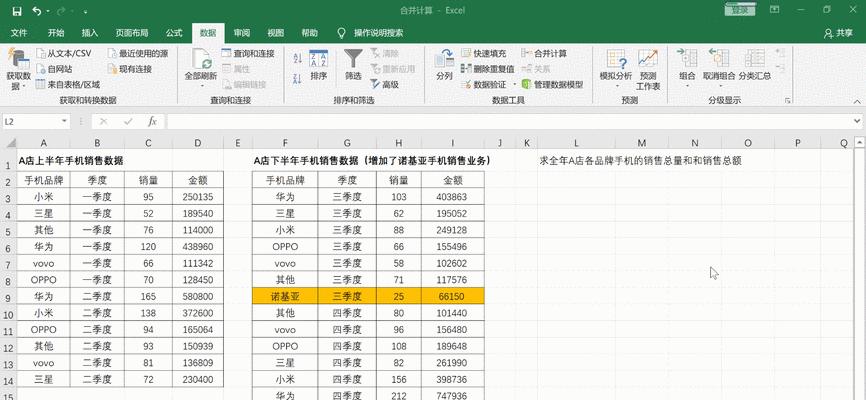Click the Share (共享) button
This screenshot has height=400, width=866.
click(x=838, y=33)
